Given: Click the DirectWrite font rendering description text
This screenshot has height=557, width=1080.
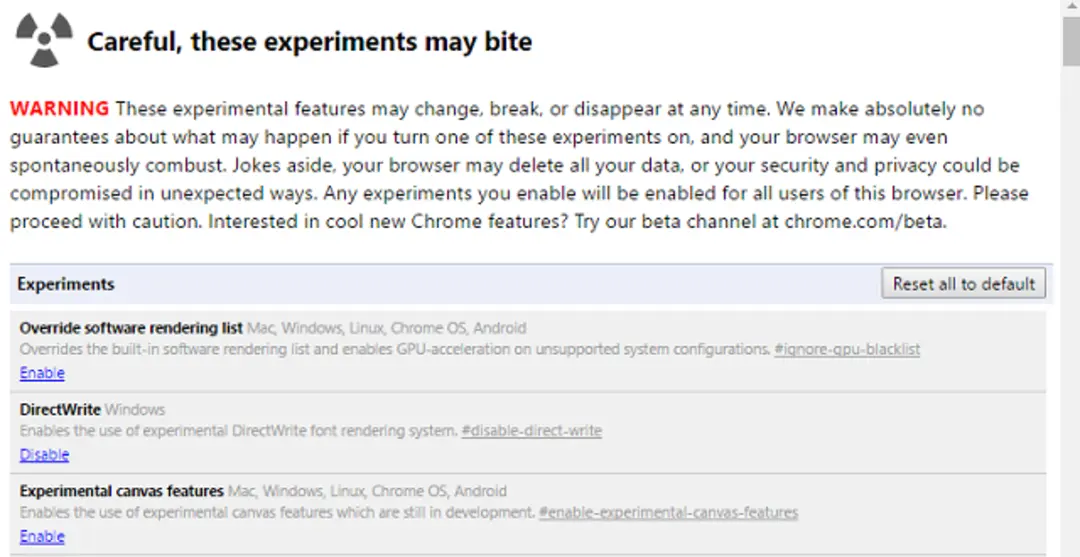Looking at the screenshot, I should tap(238, 431).
